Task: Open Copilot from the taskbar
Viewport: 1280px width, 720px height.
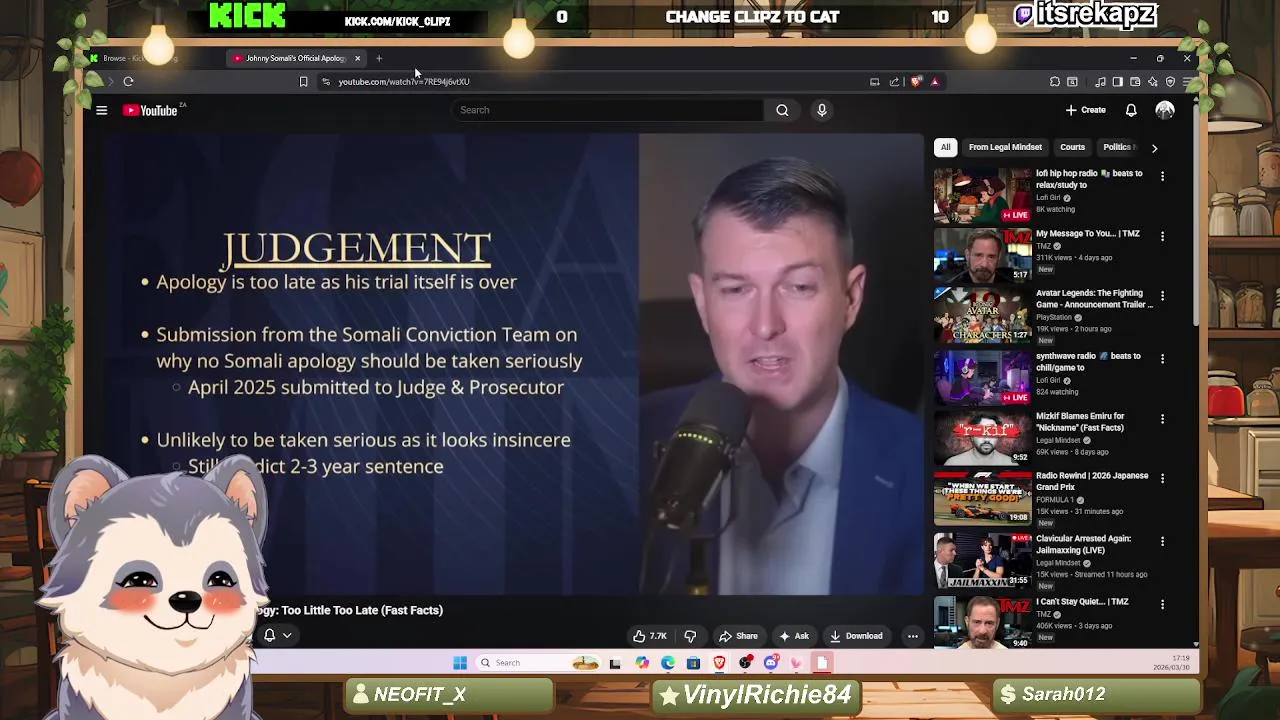Action: [x=641, y=663]
